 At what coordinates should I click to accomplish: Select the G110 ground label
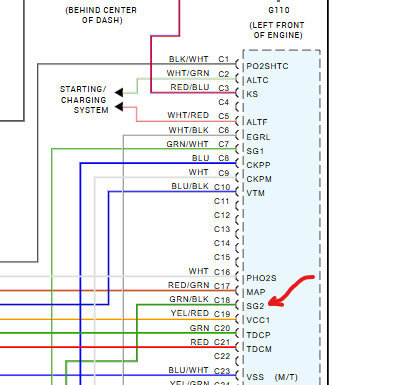(279, 10)
